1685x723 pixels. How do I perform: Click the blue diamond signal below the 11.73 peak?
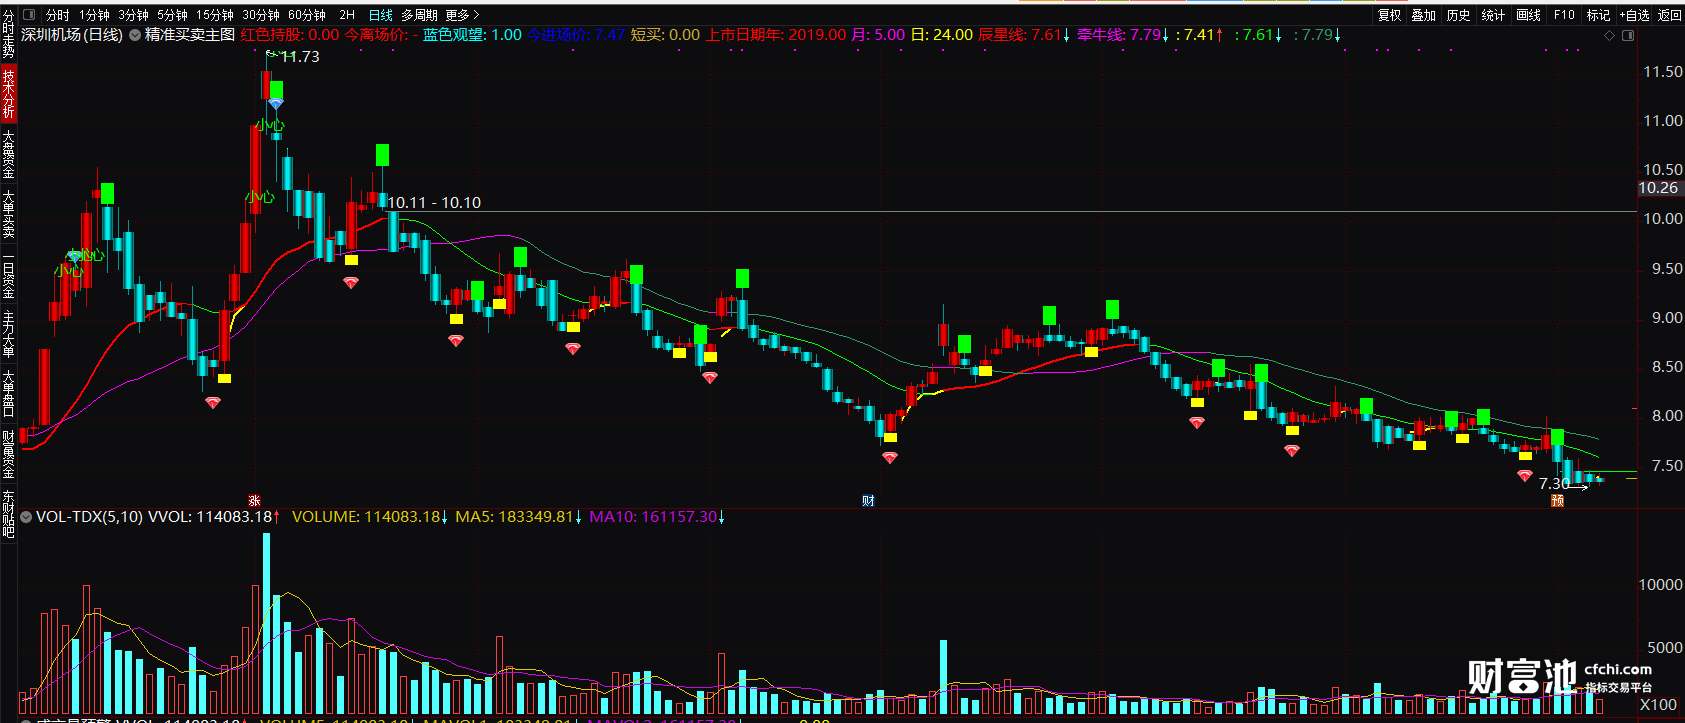pyautogui.click(x=276, y=104)
